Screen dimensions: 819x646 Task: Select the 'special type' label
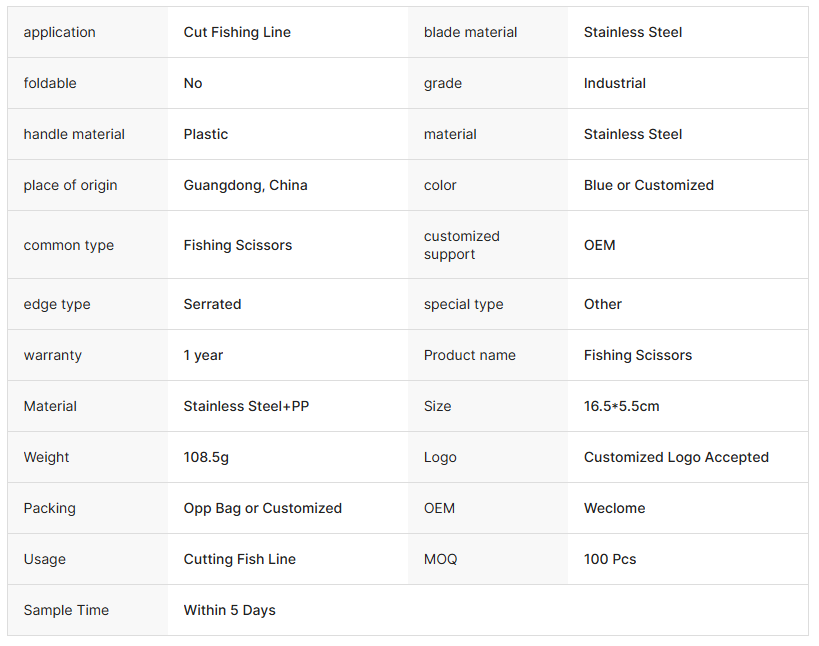pyautogui.click(x=463, y=304)
